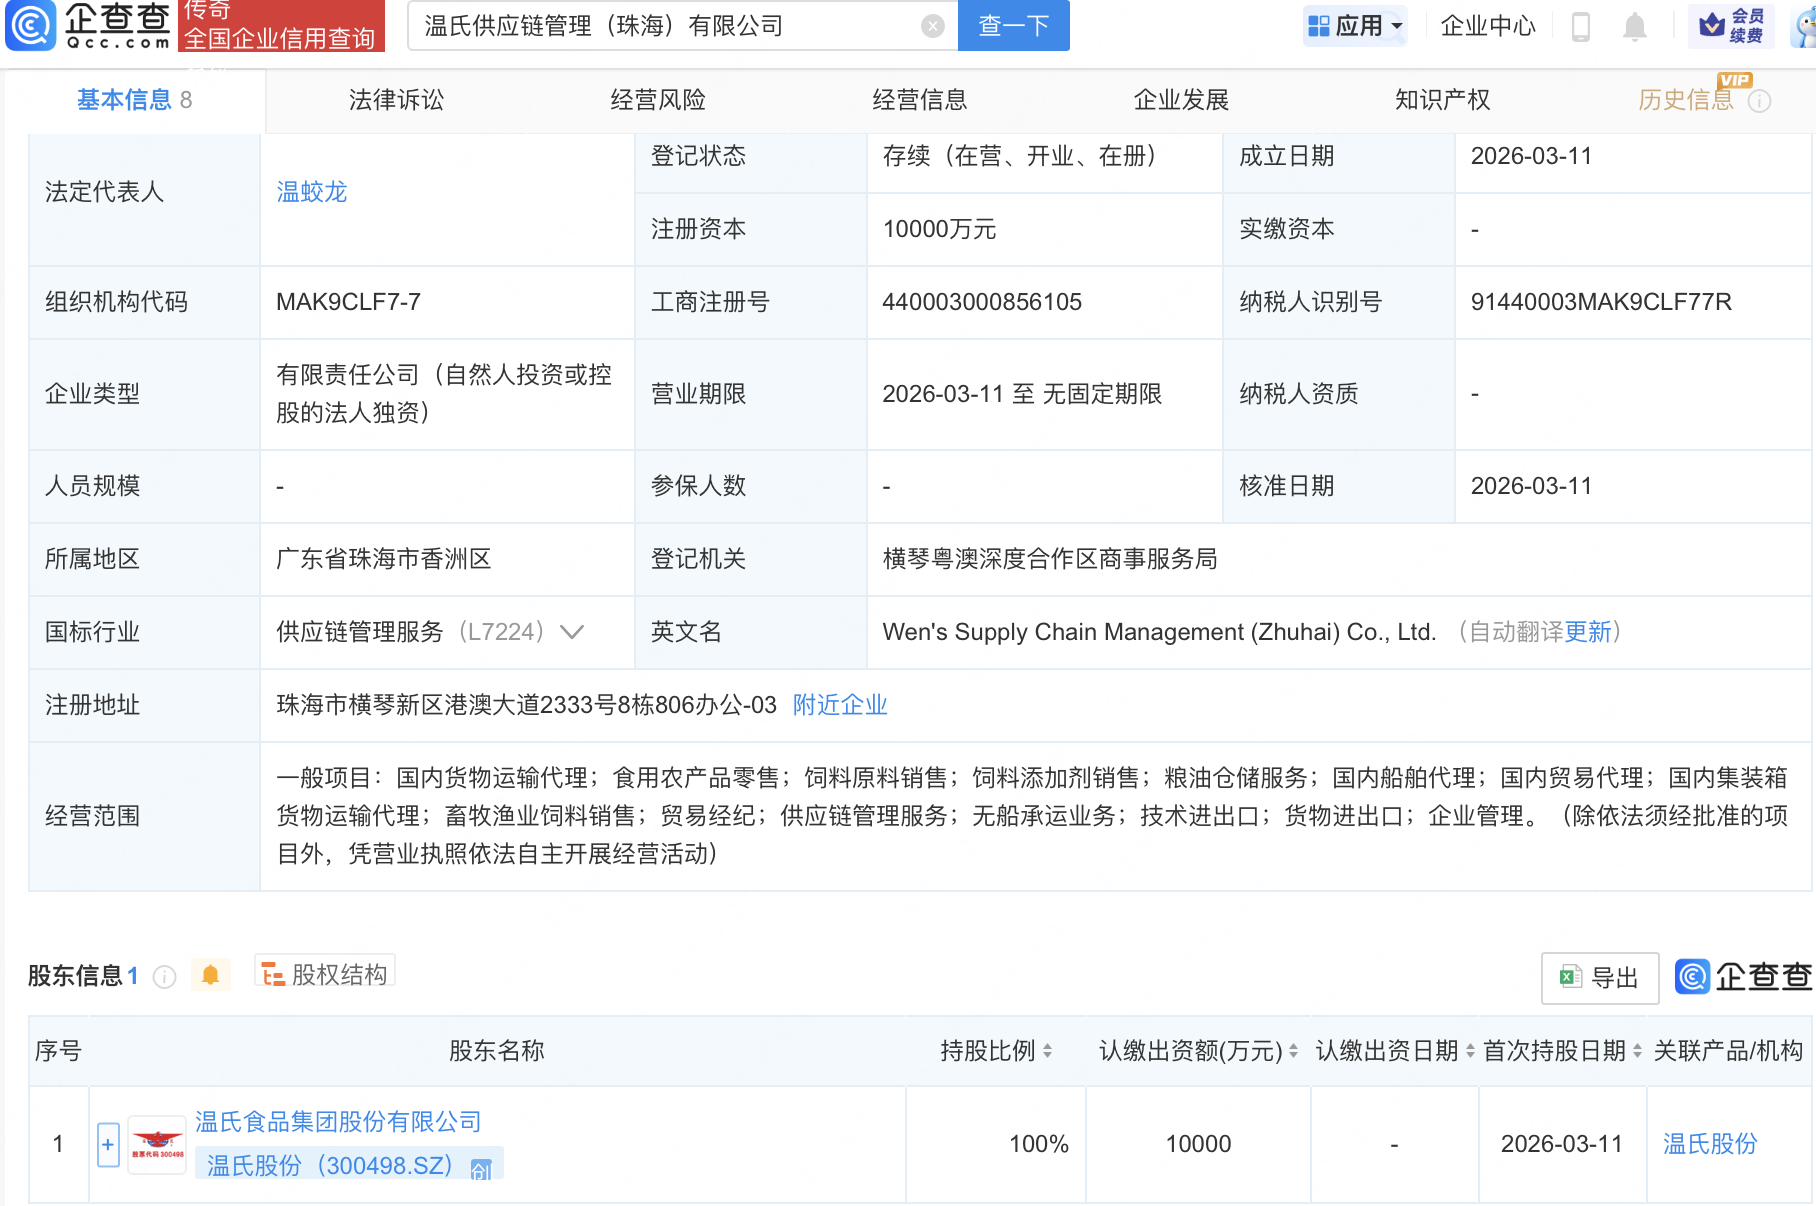Open the user avatar in top right corner

[1805, 26]
